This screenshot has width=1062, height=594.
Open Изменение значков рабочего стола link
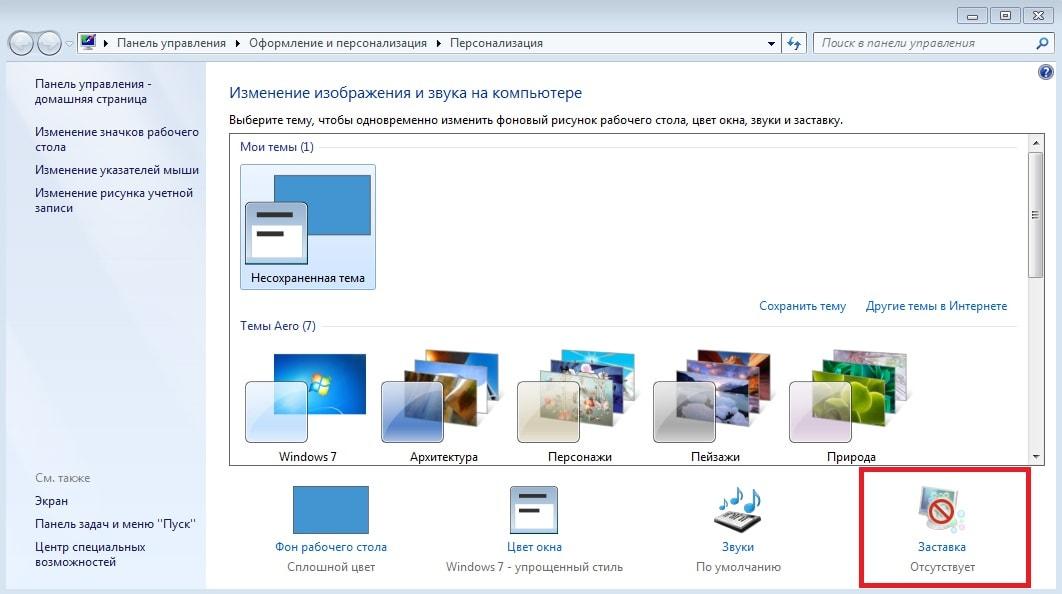(116, 140)
